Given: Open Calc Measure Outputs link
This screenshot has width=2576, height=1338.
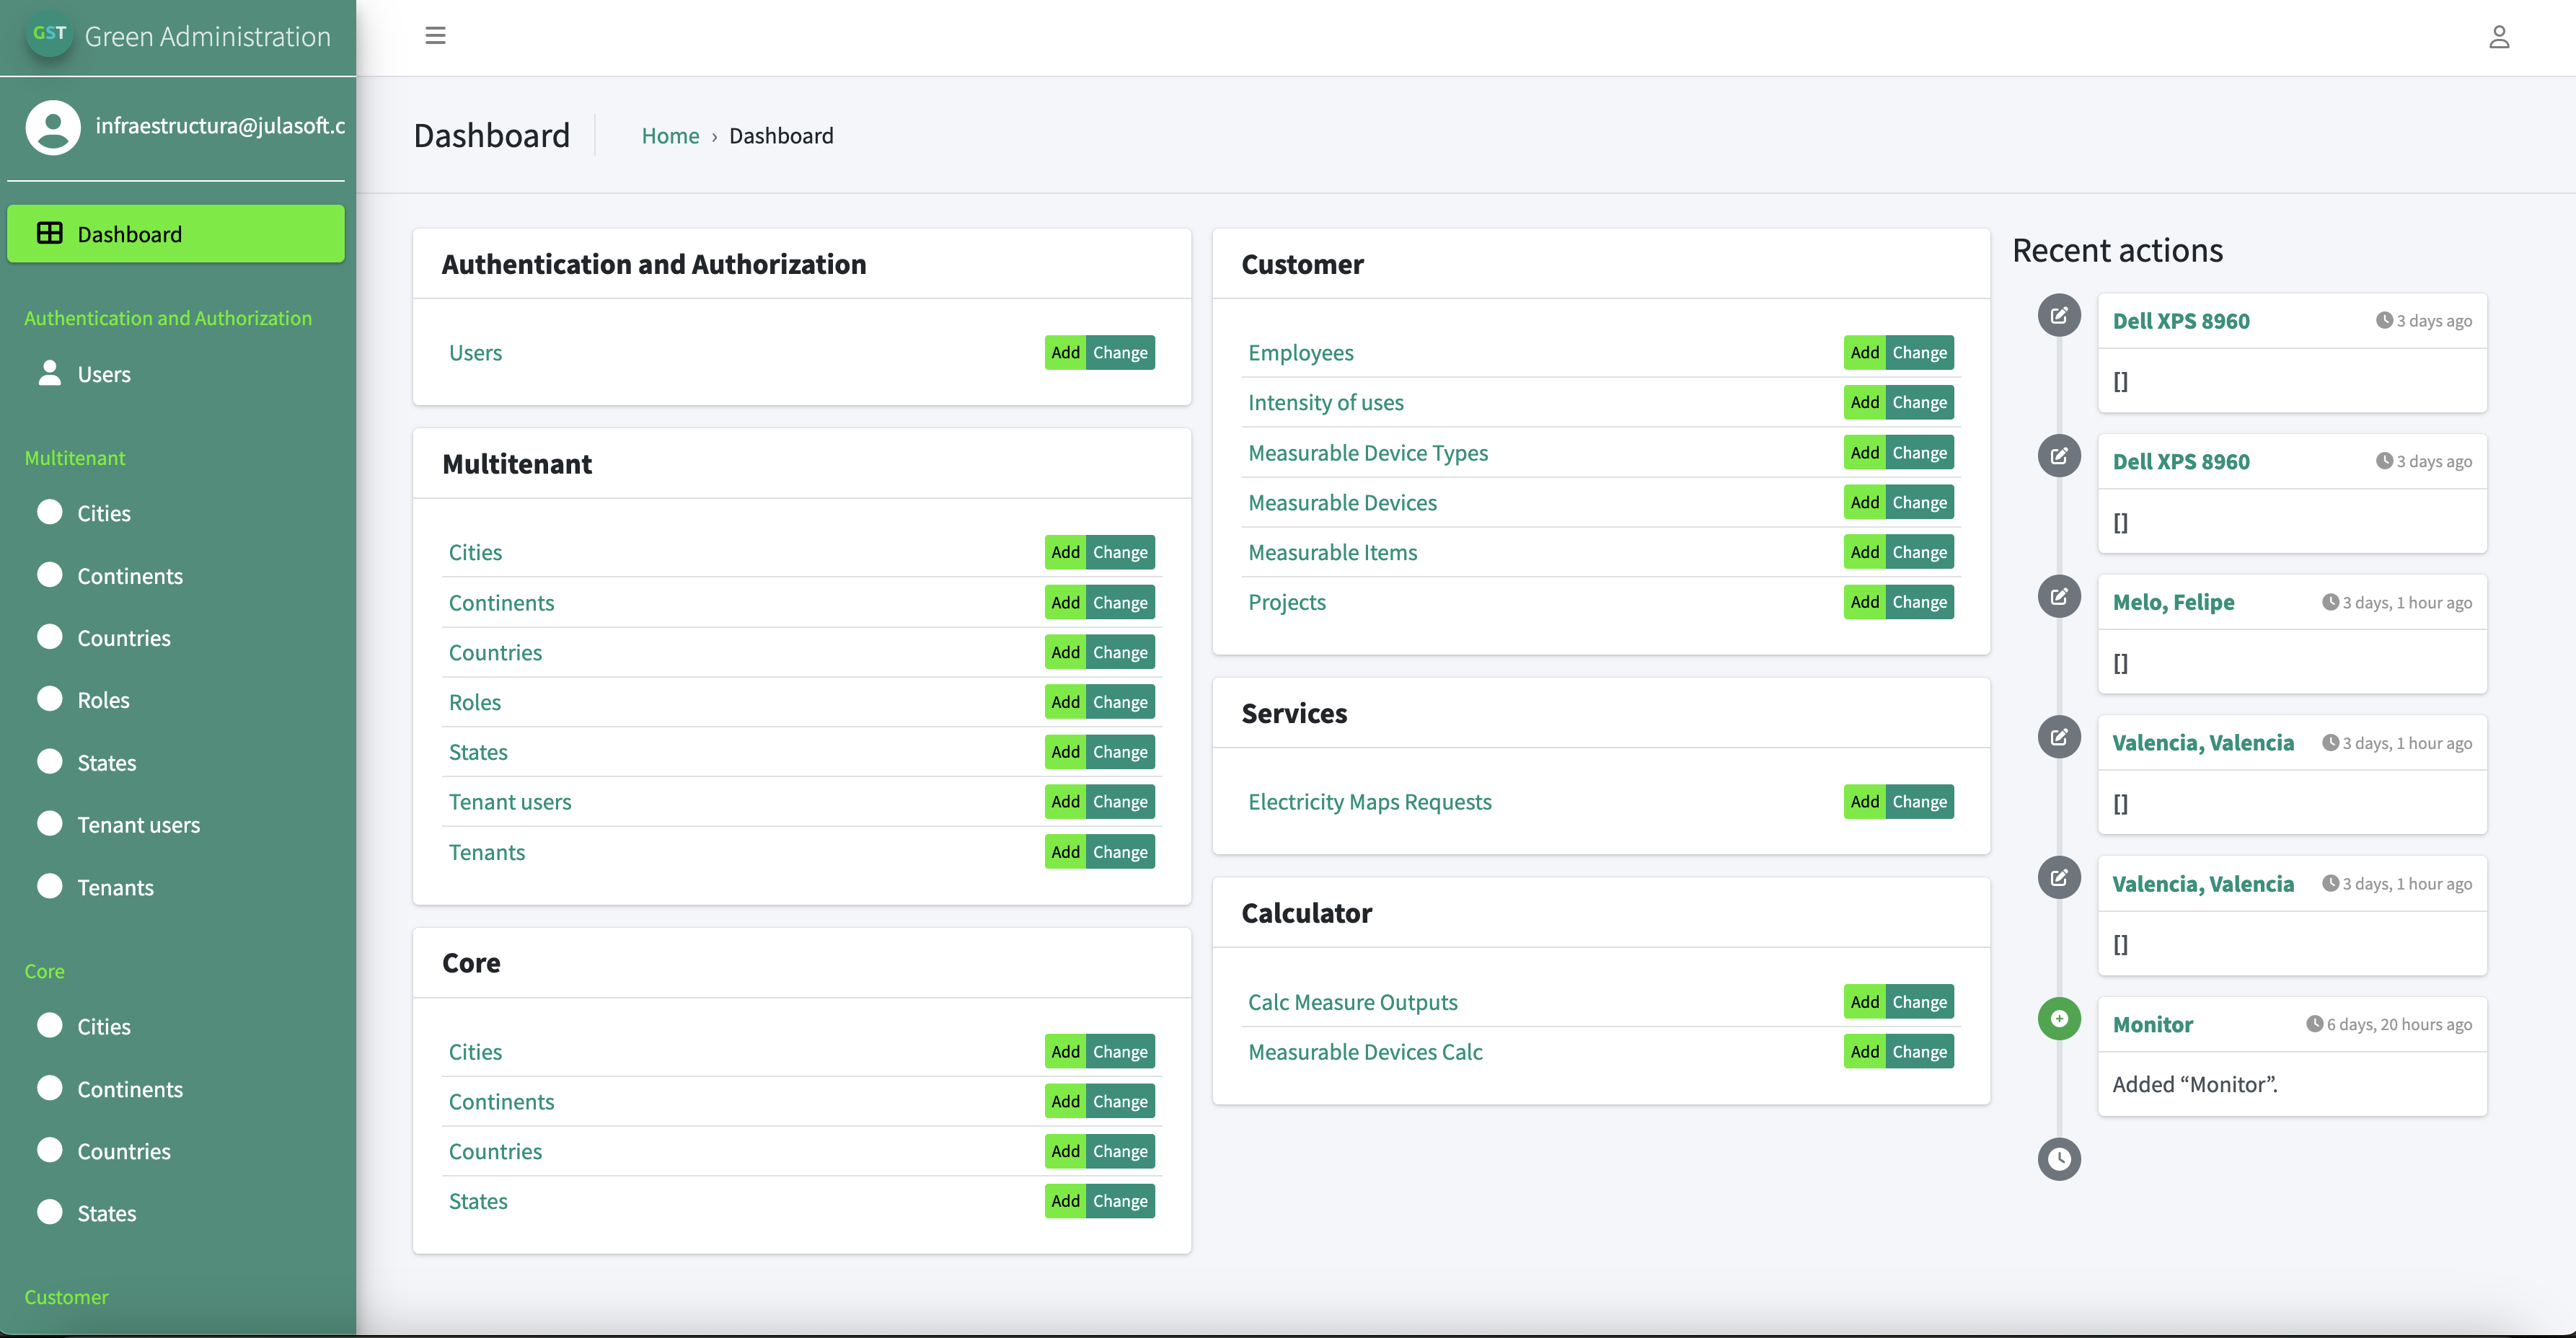Looking at the screenshot, I should [1352, 1002].
